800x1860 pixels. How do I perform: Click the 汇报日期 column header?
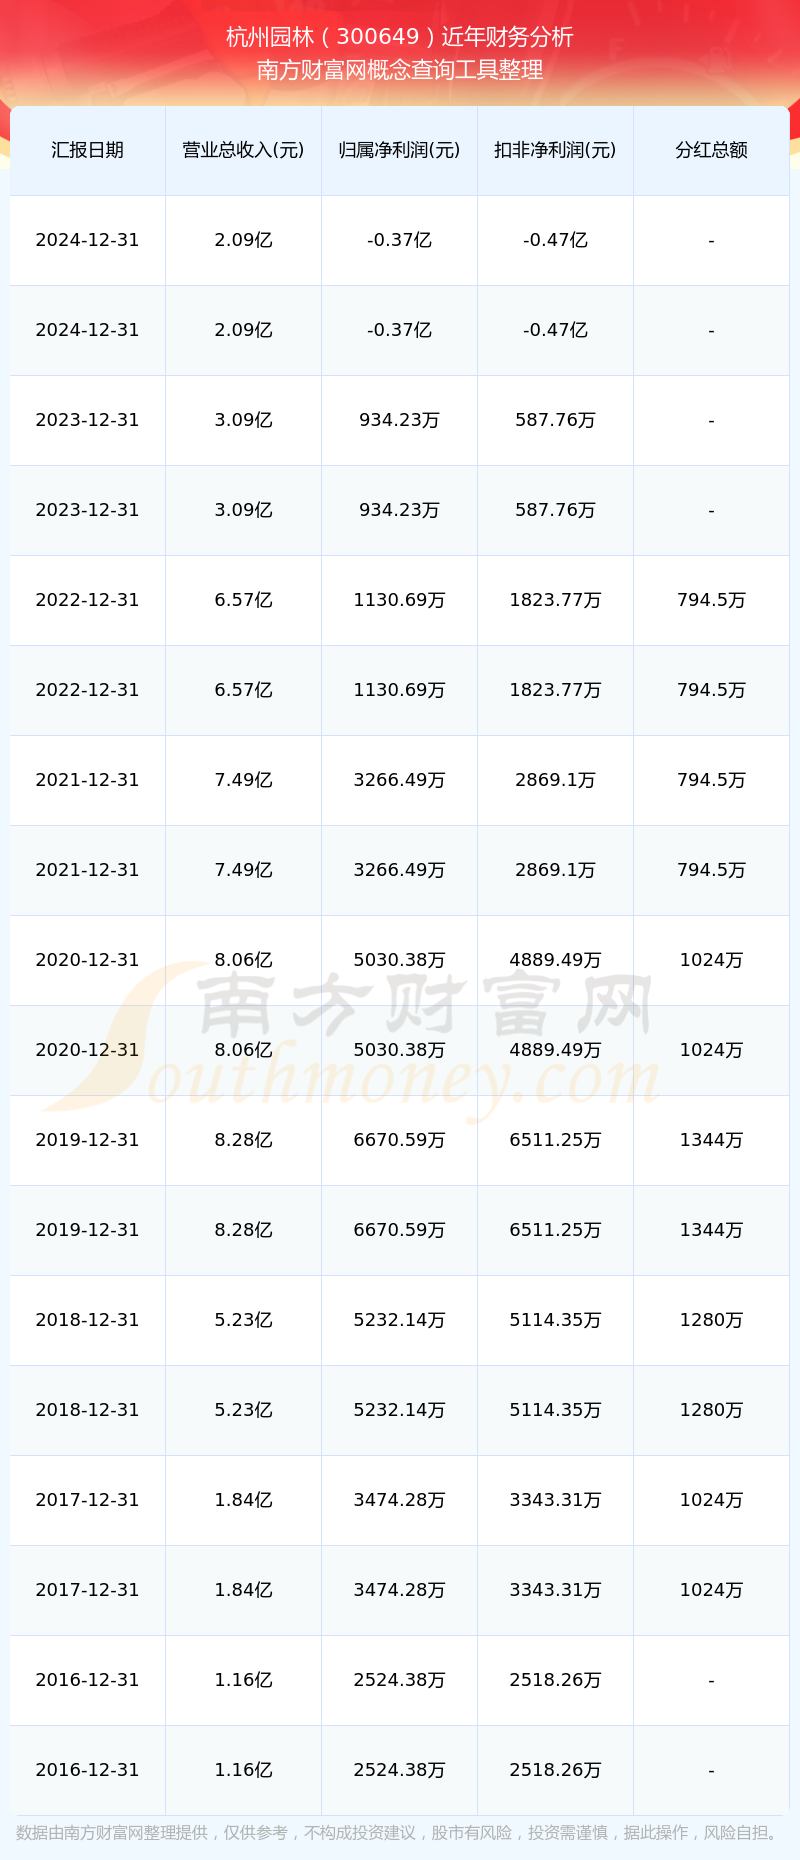(87, 150)
